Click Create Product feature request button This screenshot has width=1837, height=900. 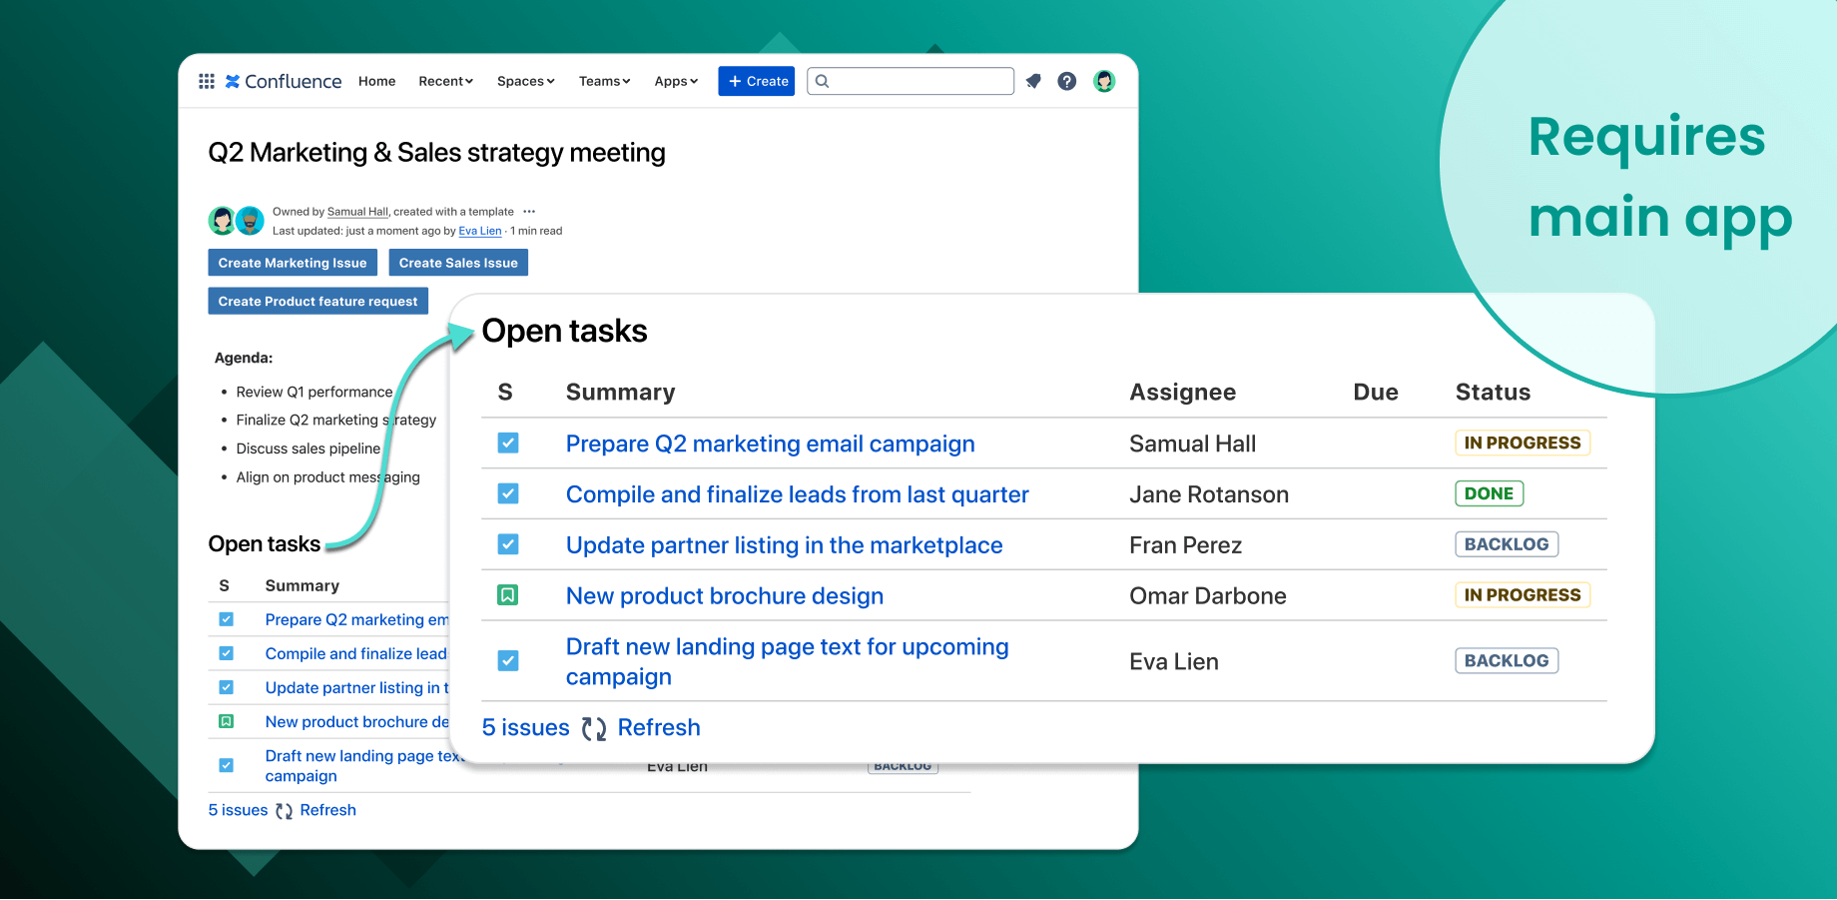coord(318,301)
